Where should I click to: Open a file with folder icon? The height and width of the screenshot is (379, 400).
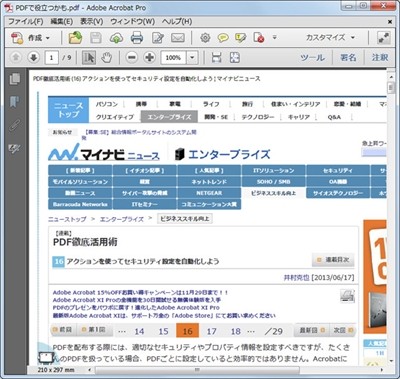[x=75, y=38]
